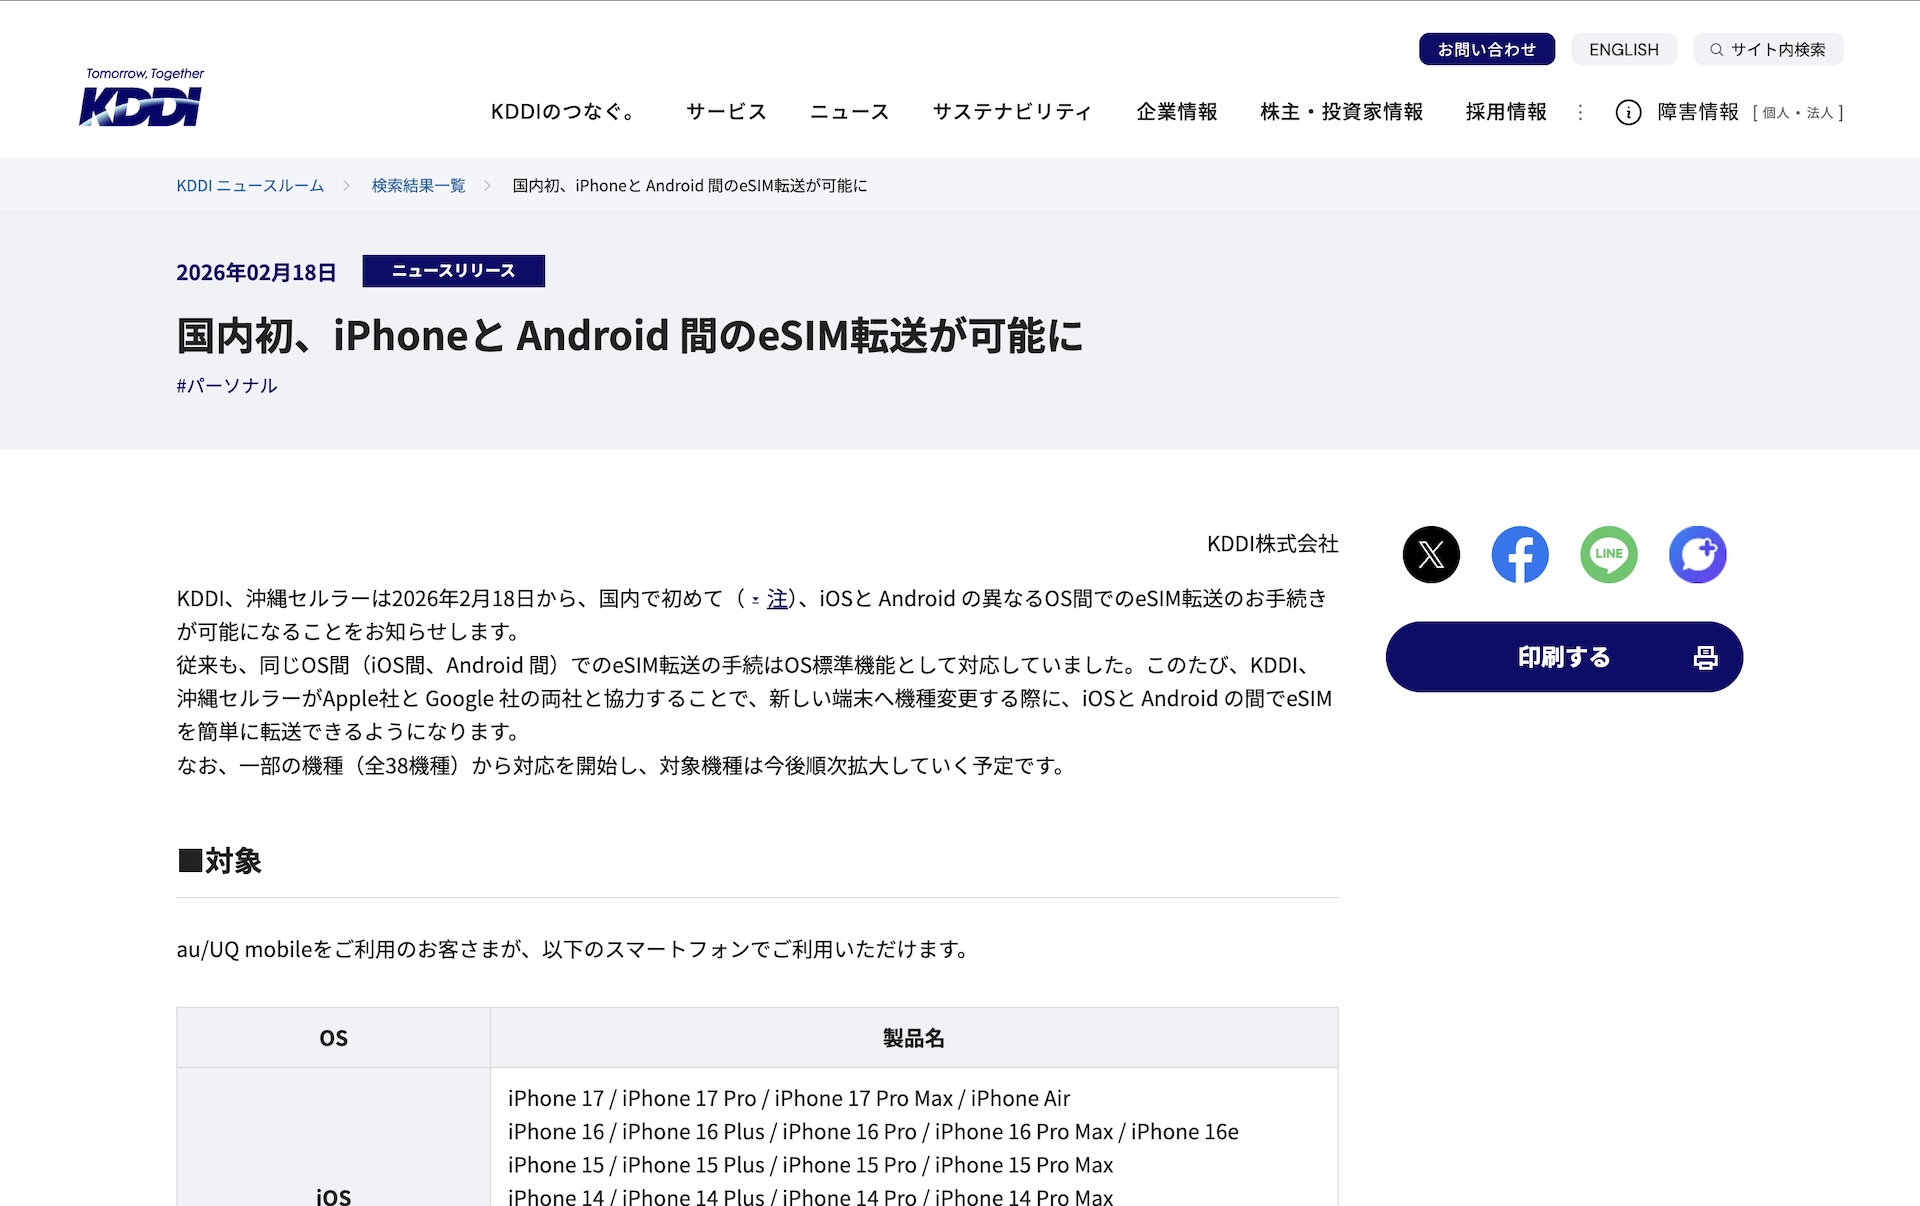
Task: Expand the 株主・投資家情報 menu
Action: 1341,112
